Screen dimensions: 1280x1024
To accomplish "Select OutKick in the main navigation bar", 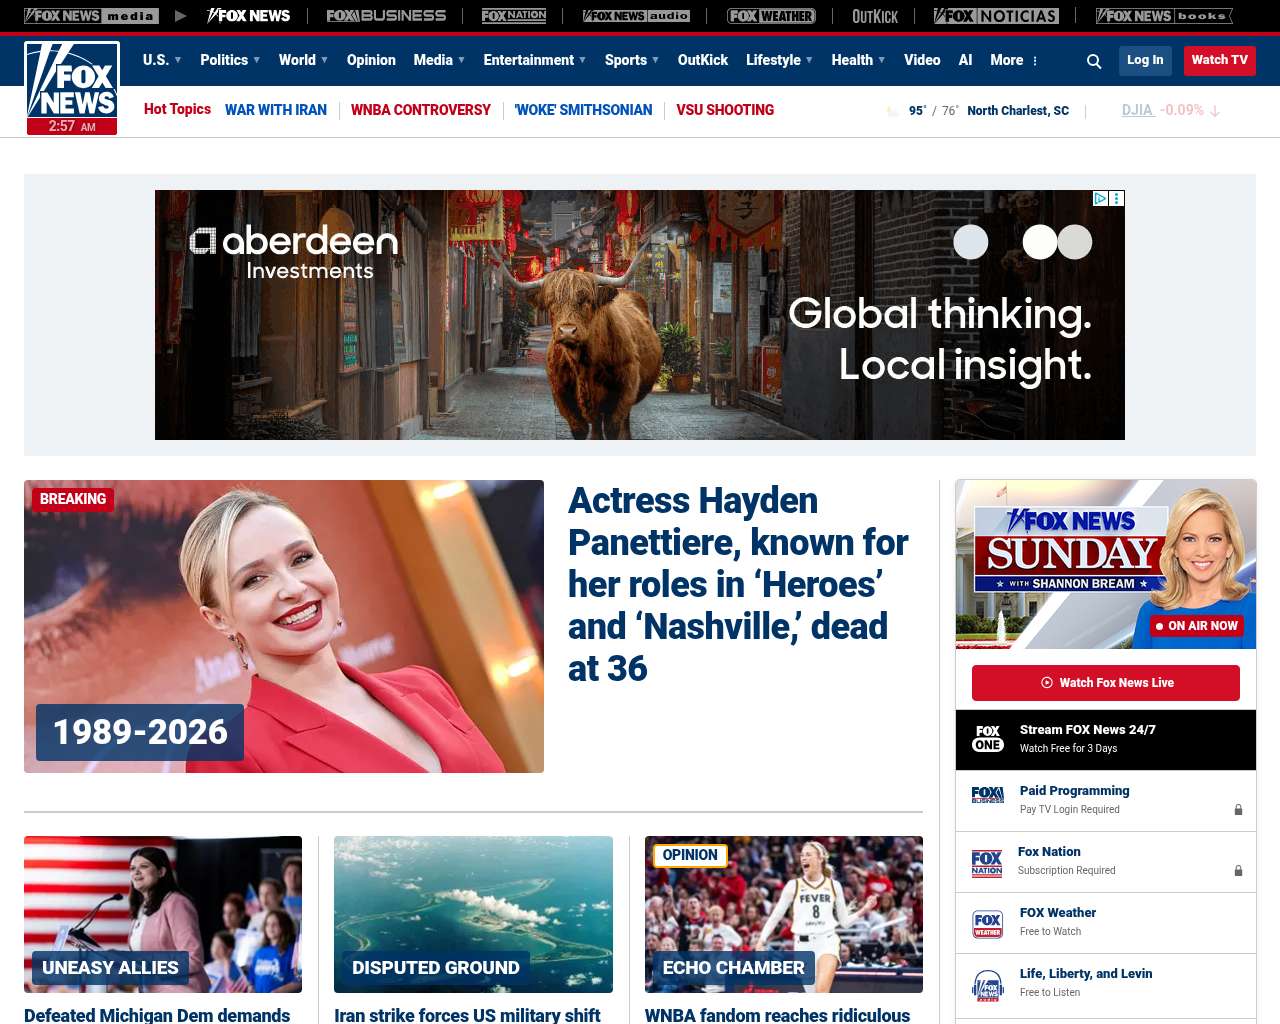I will coord(703,60).
